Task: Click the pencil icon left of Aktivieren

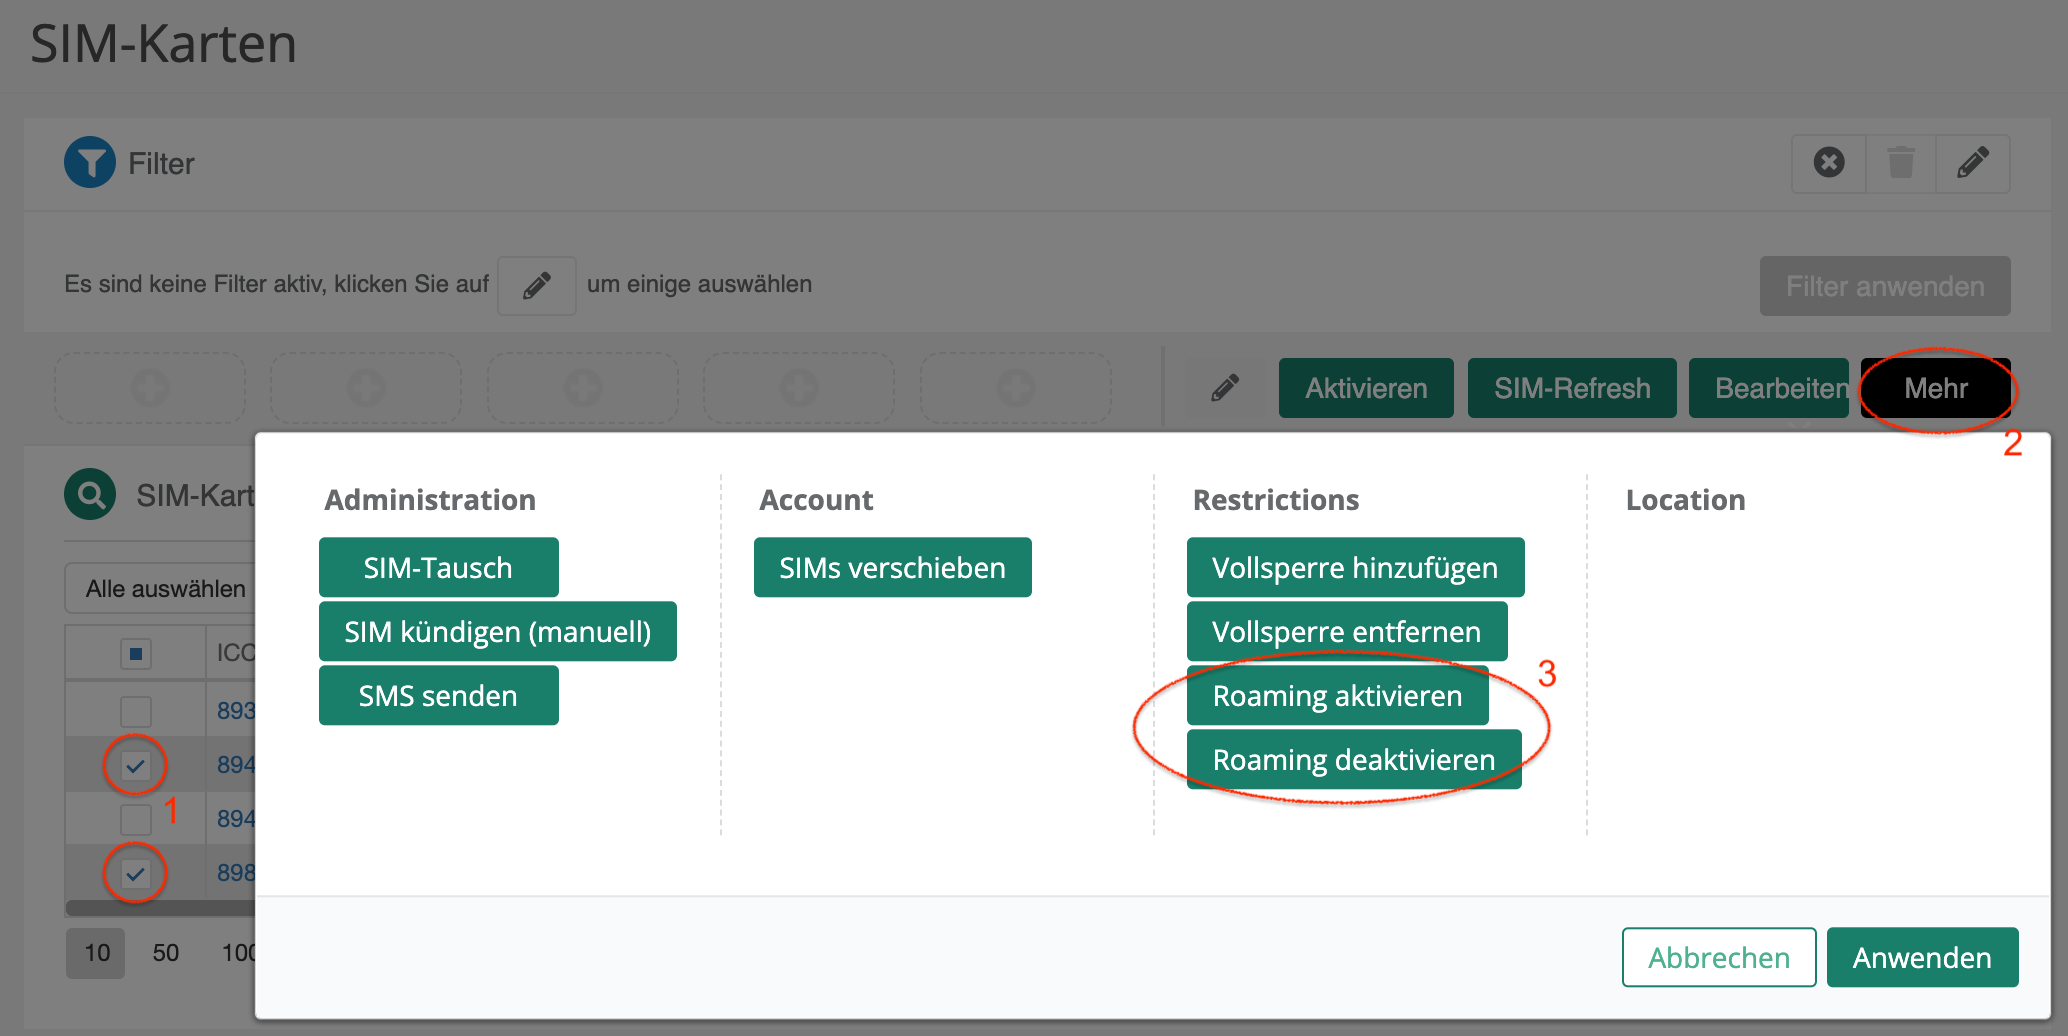Action: pos(1224,388)
